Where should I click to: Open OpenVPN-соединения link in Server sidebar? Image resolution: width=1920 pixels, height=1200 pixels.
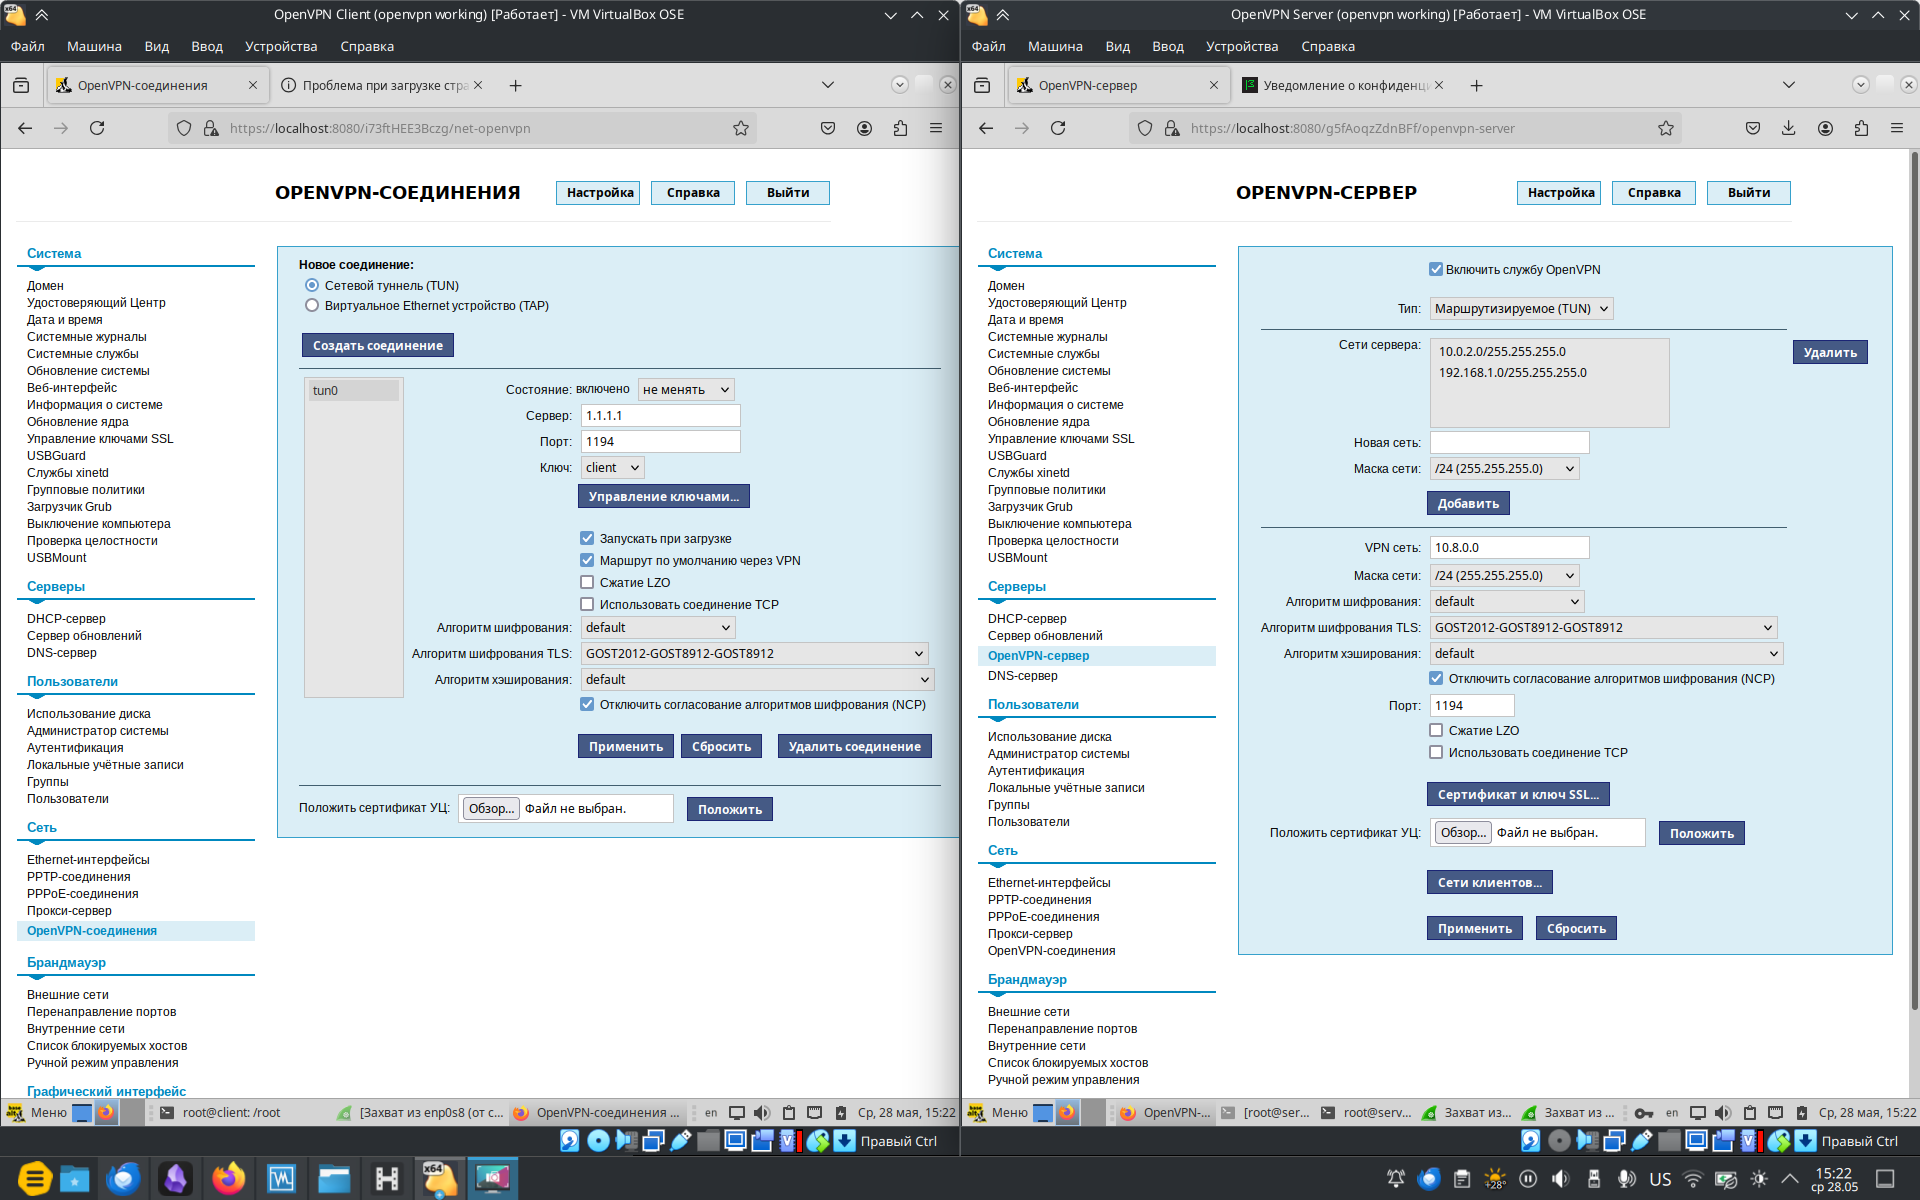point(1051,951)
